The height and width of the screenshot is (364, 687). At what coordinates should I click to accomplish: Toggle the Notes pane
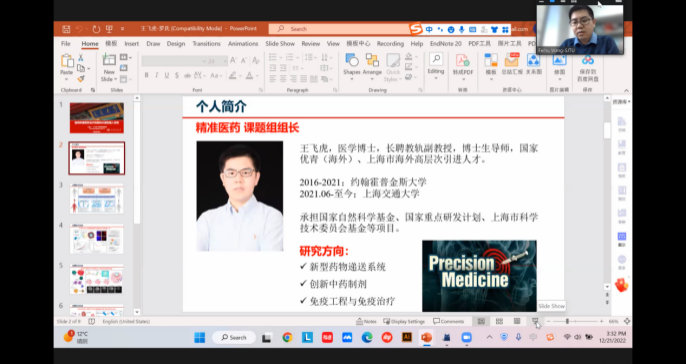pos(366,322)
